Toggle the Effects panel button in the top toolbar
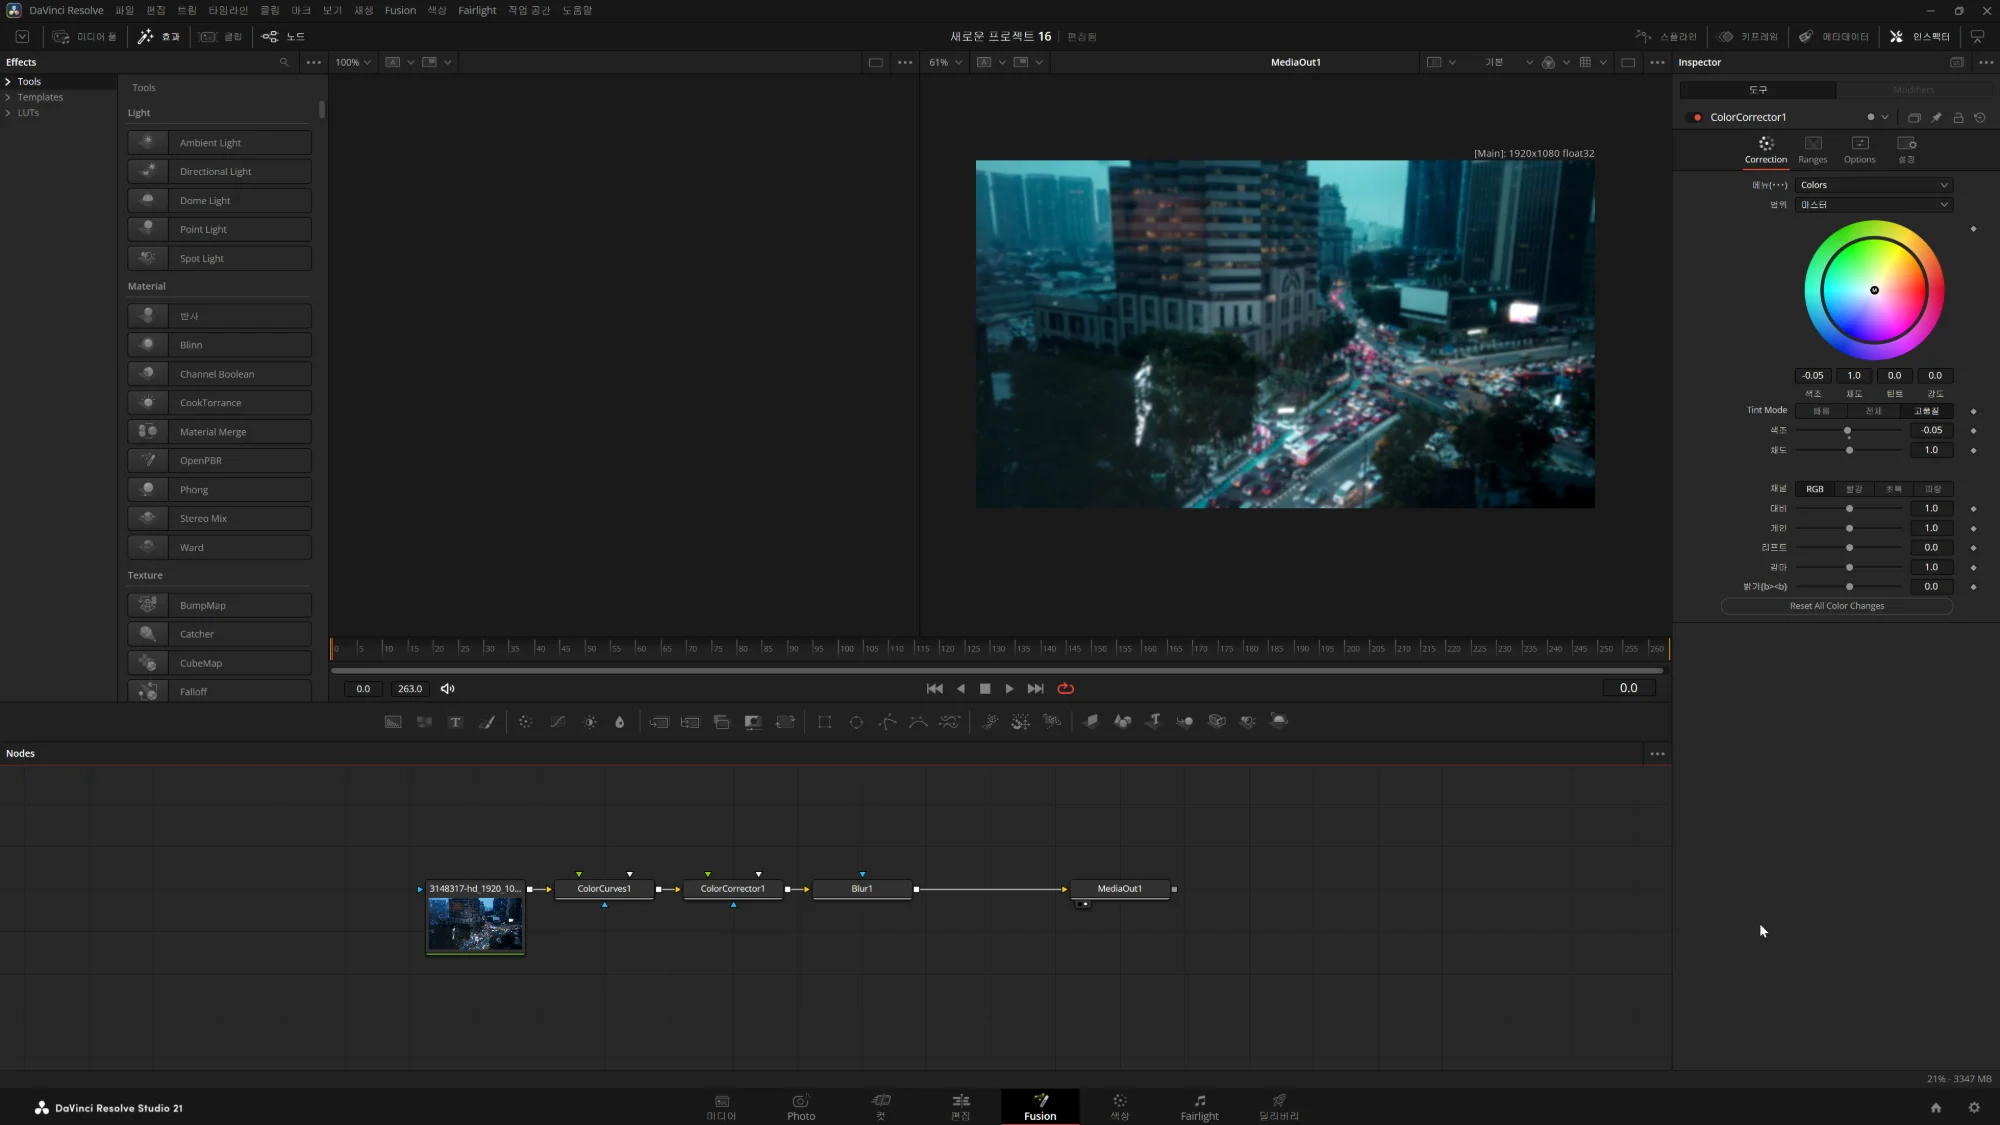The image size is (2000, 1125). tap(159, 36)
